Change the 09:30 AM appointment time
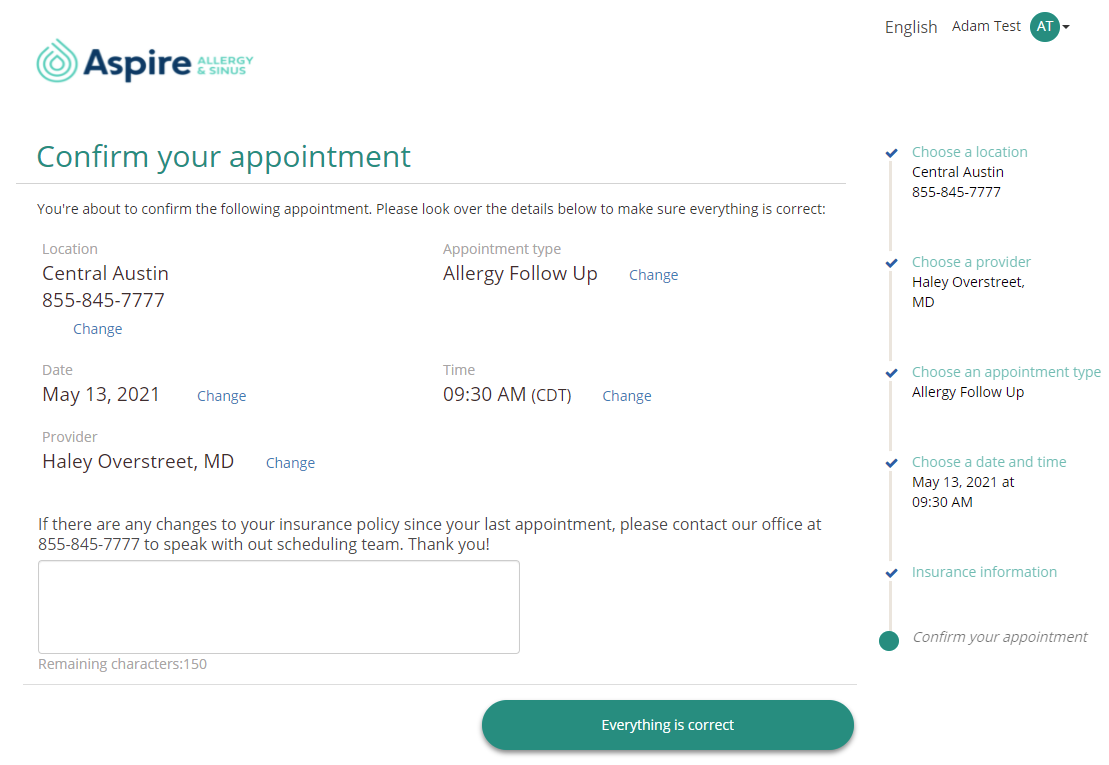 [627, 396]
